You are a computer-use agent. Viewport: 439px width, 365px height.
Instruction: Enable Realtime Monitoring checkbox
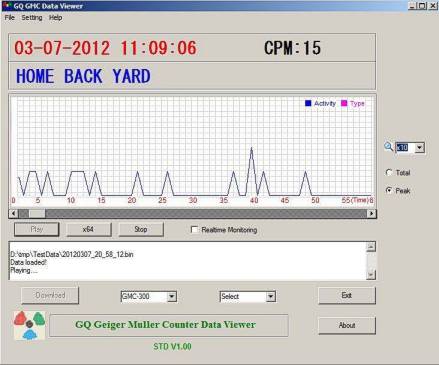pos(194,229)
